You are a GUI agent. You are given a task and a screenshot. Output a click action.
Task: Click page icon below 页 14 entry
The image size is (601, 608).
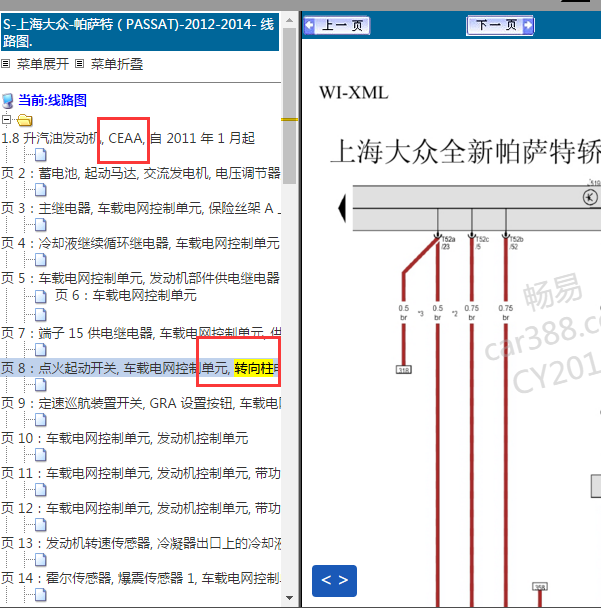pyautogui.click(x=41, y=594)
